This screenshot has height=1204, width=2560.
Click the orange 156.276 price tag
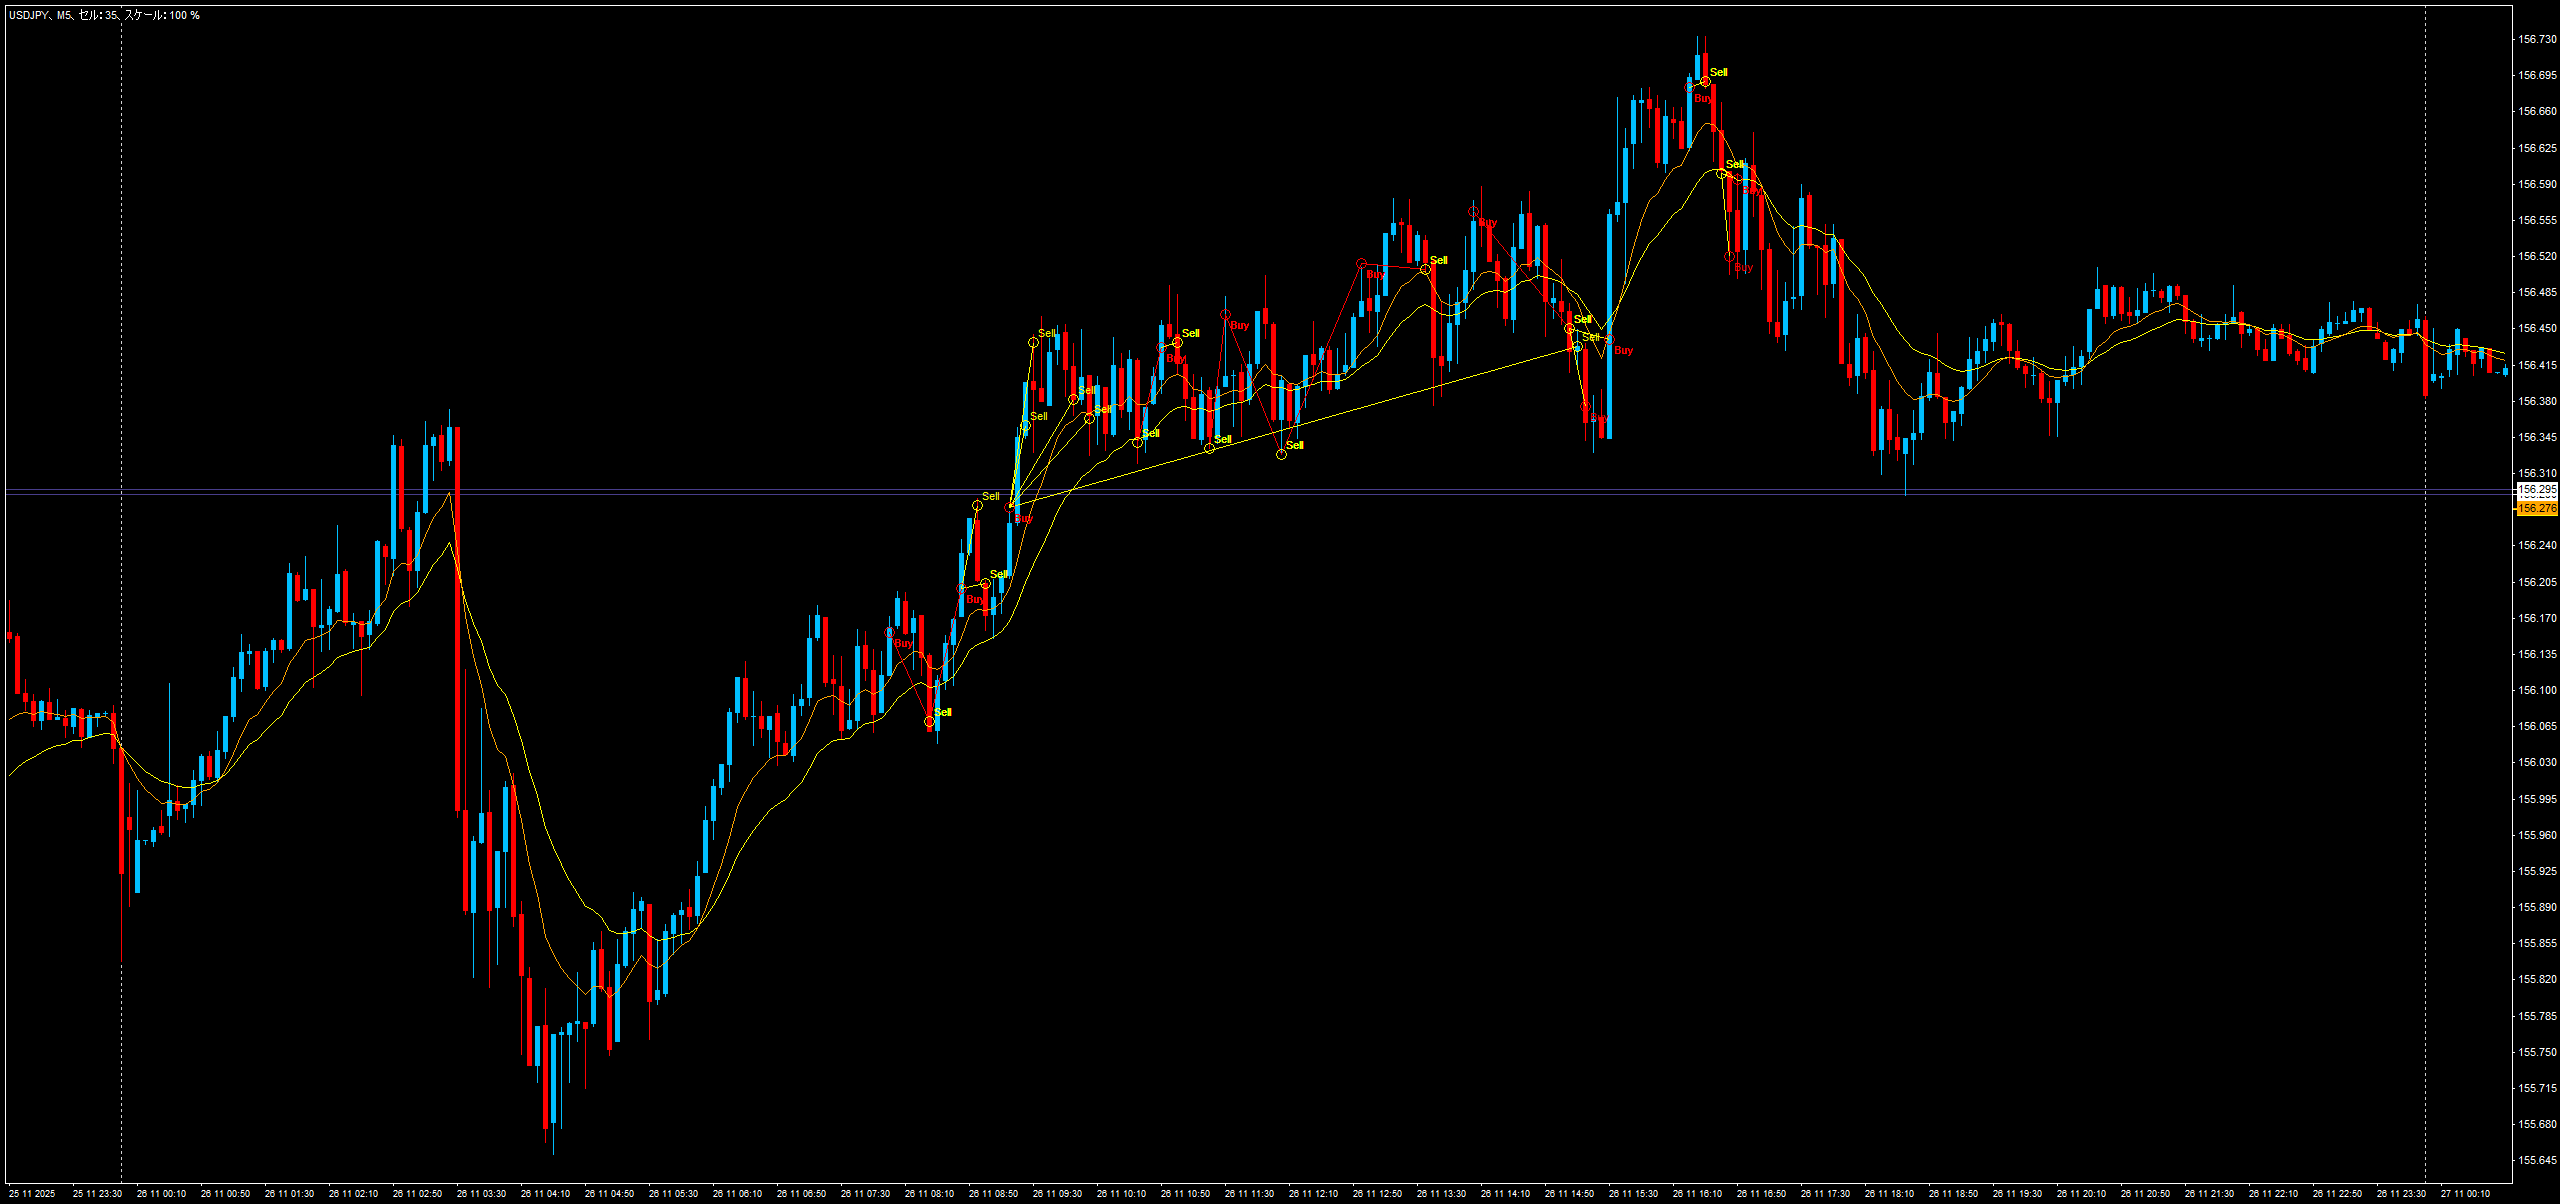pyautogui.click(x=2536, y=509)
